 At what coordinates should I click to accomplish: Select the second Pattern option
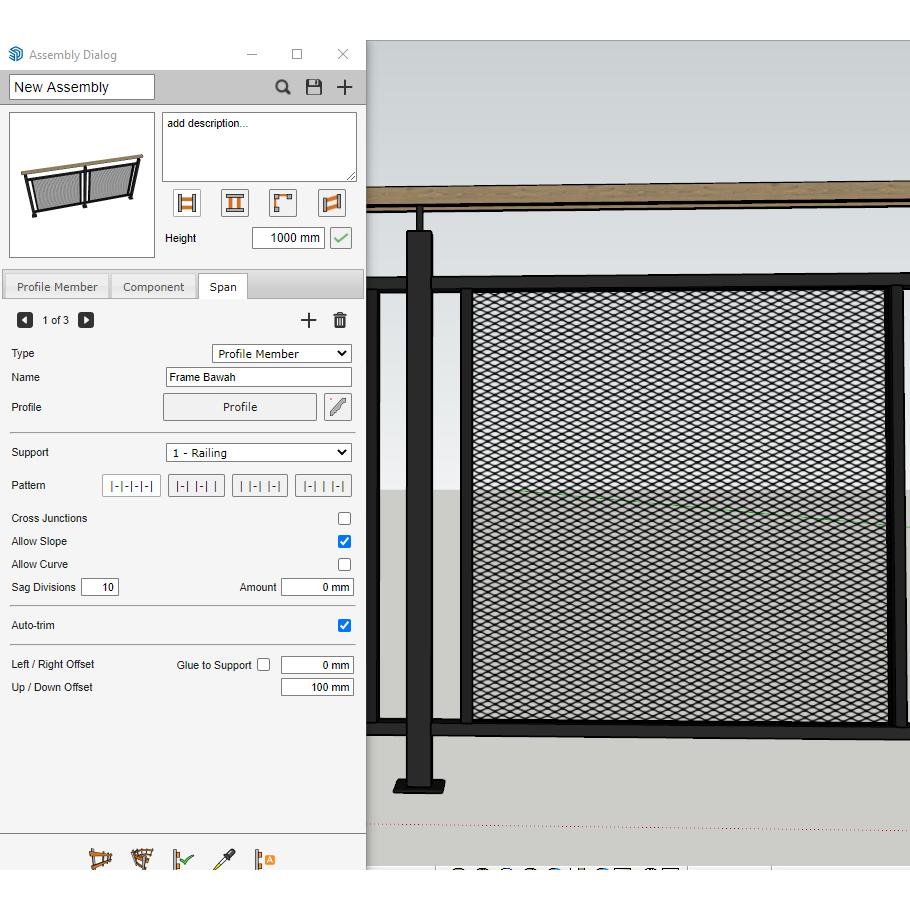point(196,485)
